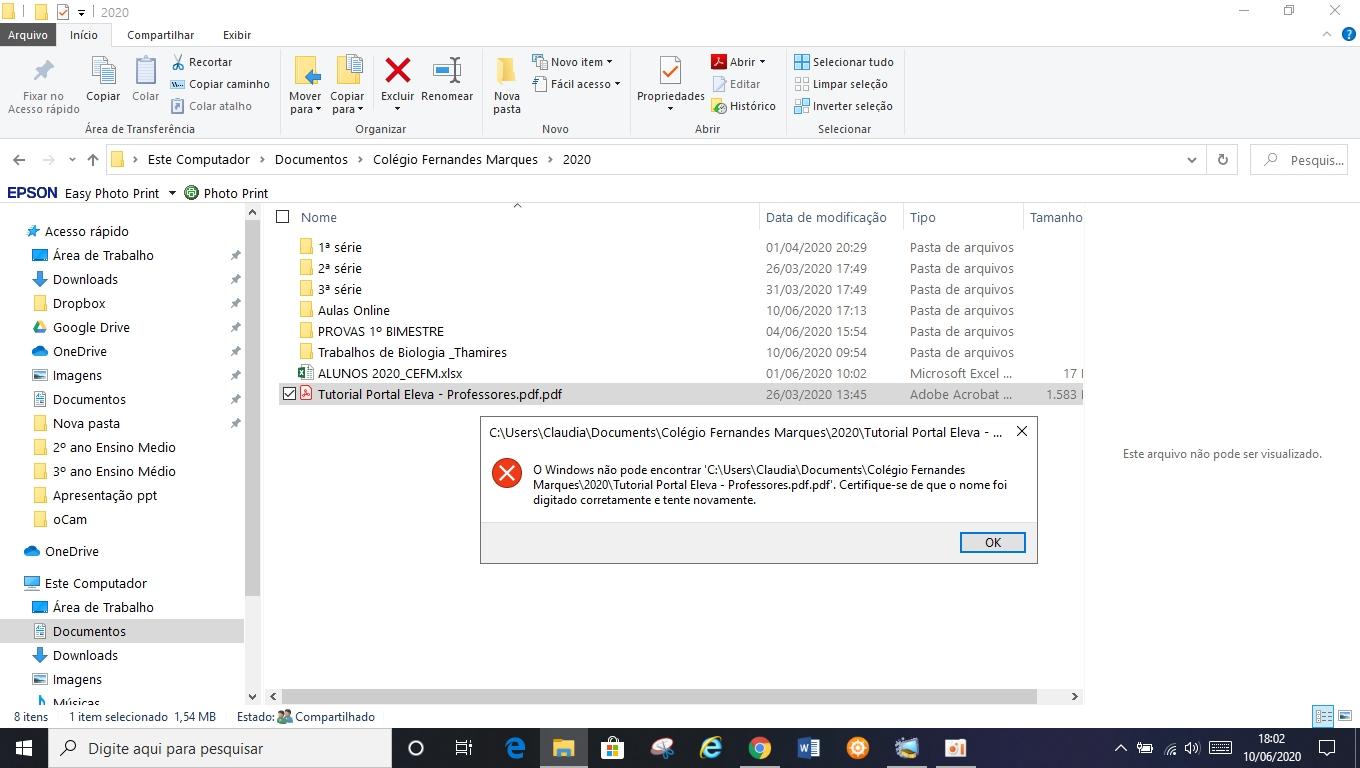Screen dimensions: 1360x768
Task: Refresh the folder view
Action: pos(1222,160)
